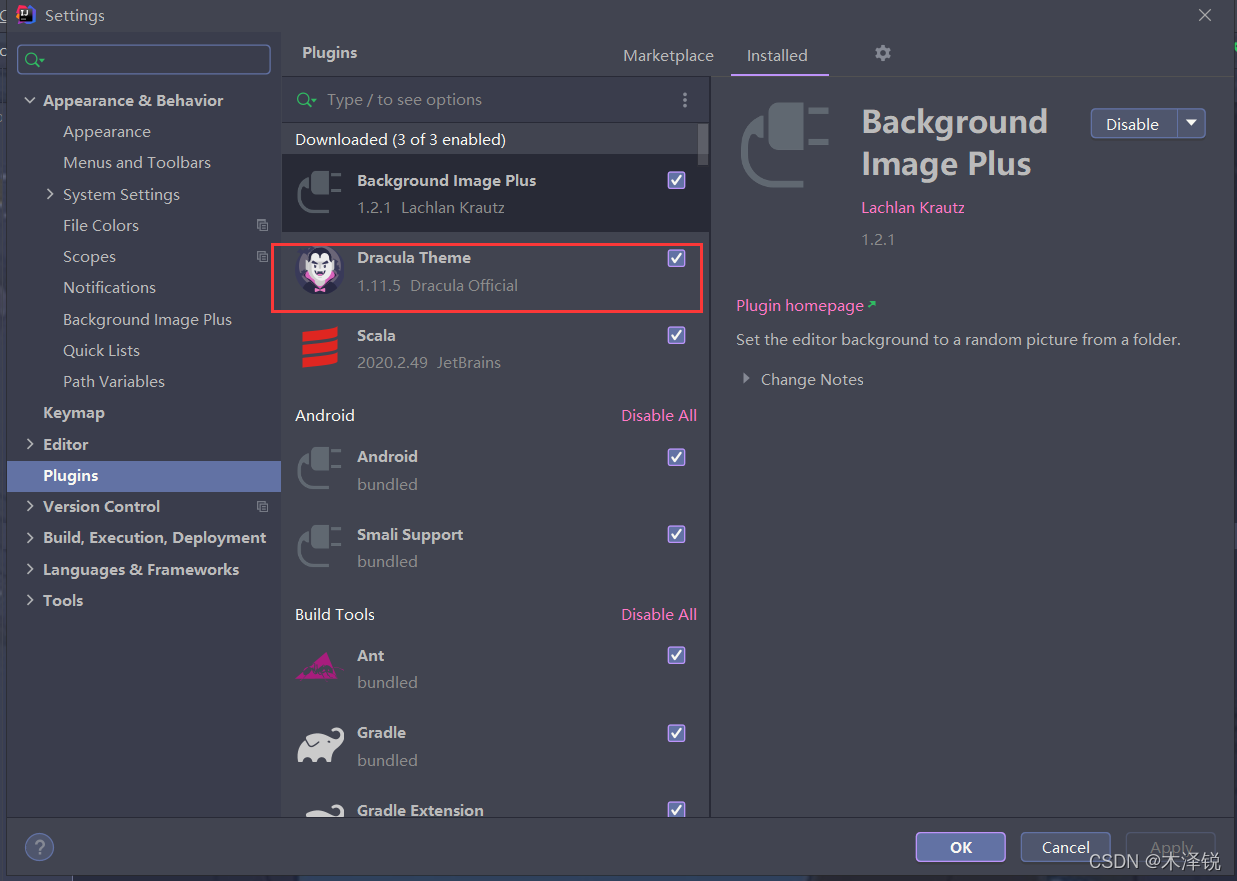The image size is (1237, 881).
Task: Open the Disable button dropdown arrow
Action: point(1191,123)
